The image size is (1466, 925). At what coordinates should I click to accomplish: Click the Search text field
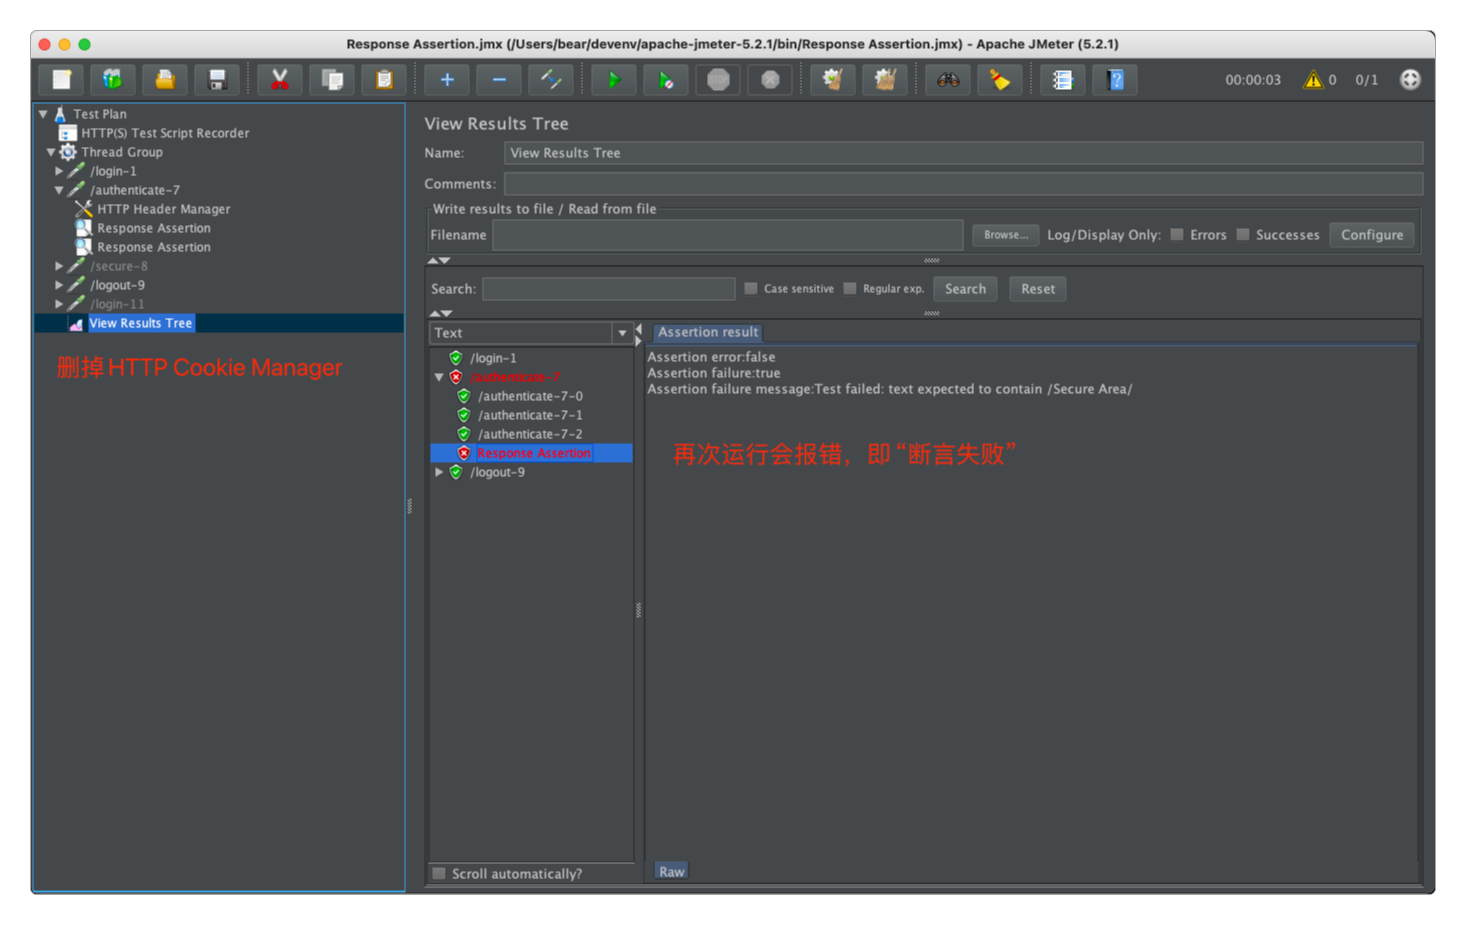[x=608, y=289]
